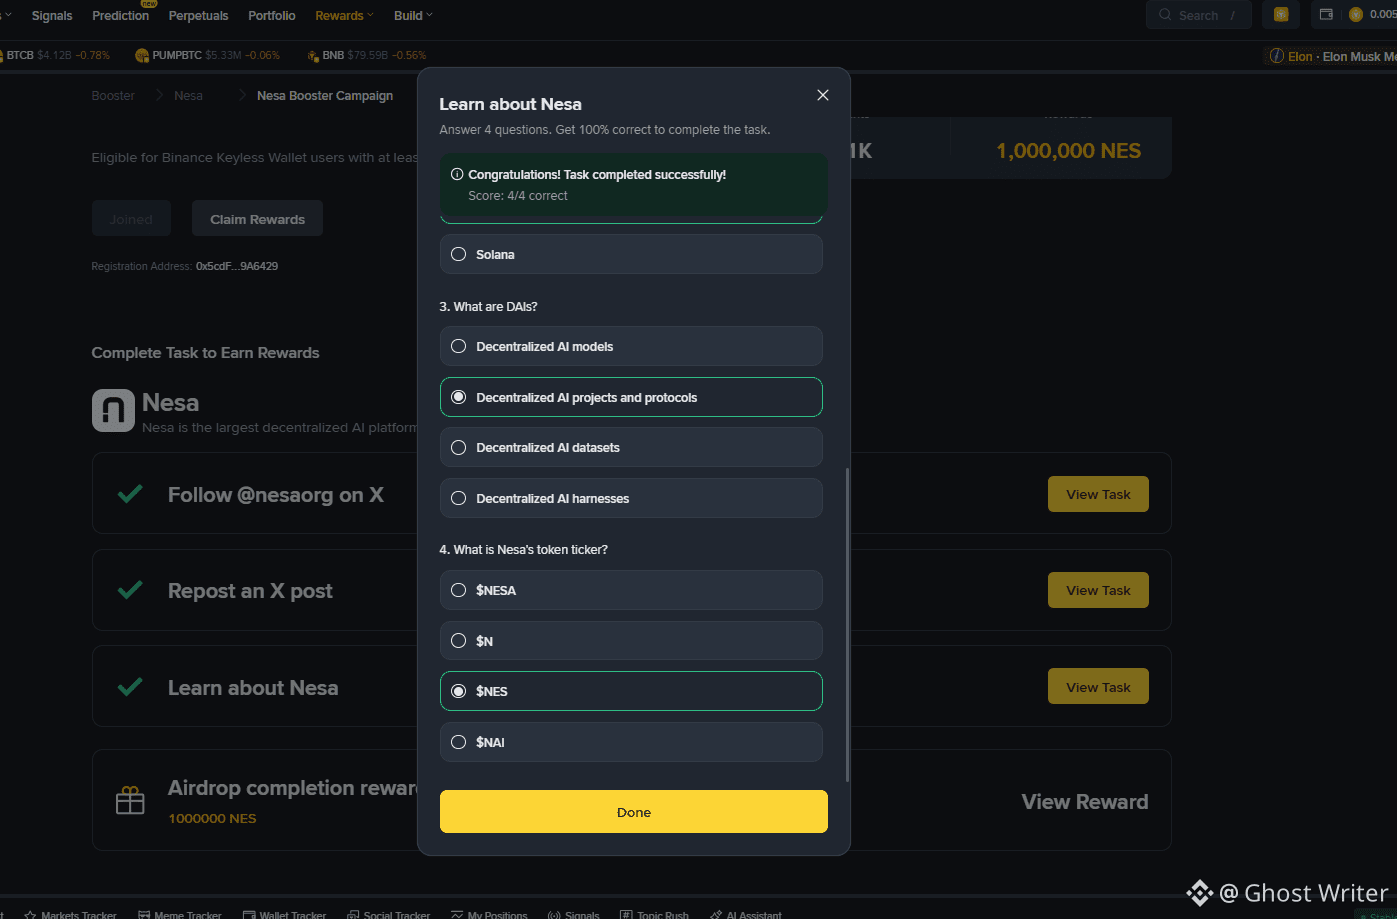The height and width of the screenshot is (919, 1397).
Task: Open Signals in the bottom bar
Action: click(574, 914)
